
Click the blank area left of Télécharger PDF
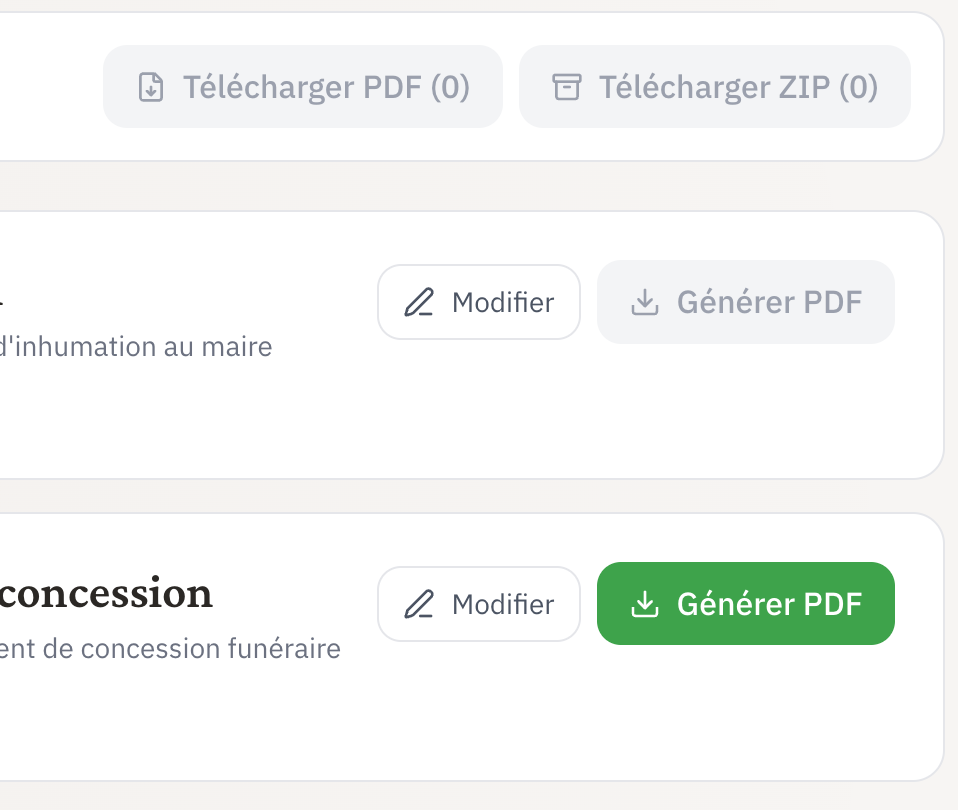(50, 88)
